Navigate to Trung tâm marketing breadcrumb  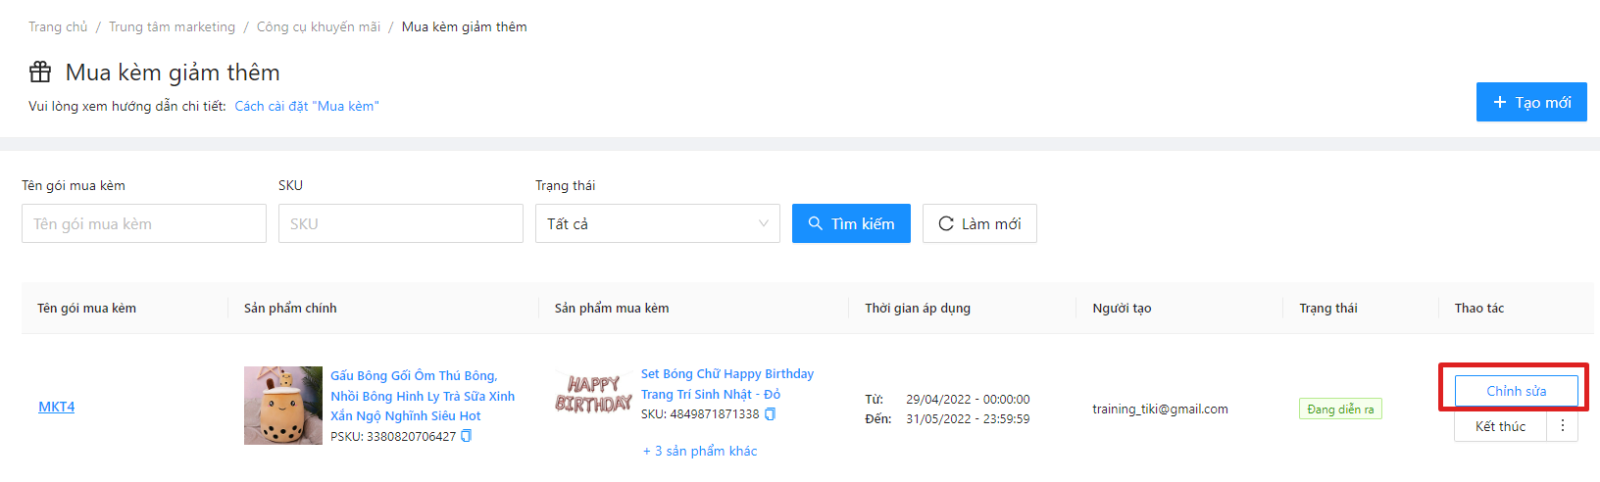tap(172, 27)
